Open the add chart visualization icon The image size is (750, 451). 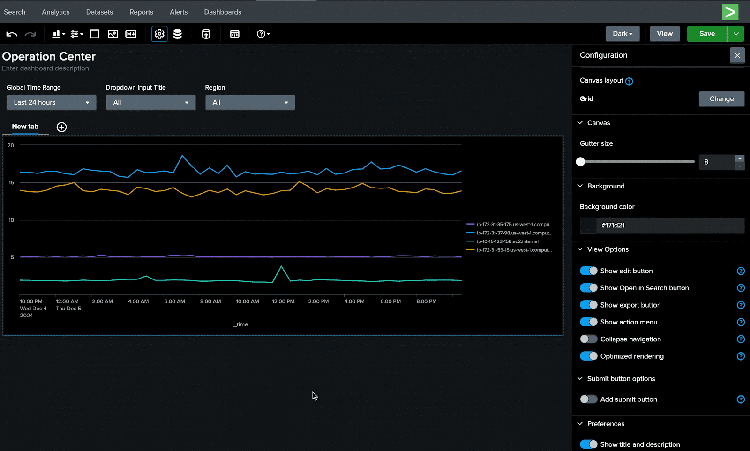click(x=56, y=34)
